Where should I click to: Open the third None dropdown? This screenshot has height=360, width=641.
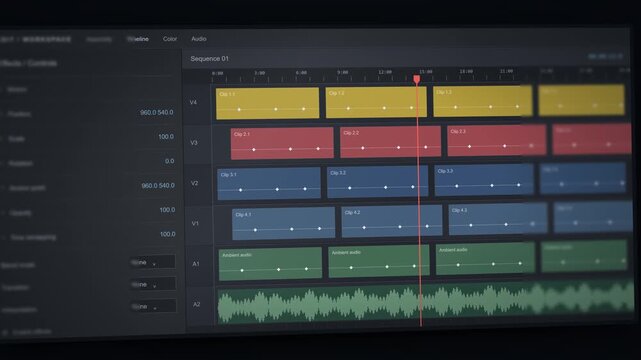[x=153, y=306]
